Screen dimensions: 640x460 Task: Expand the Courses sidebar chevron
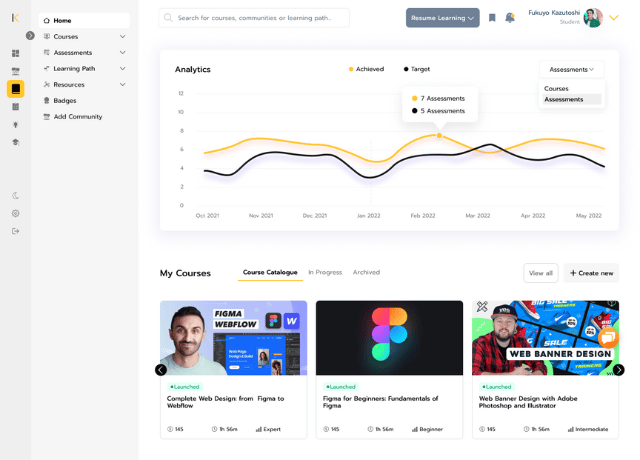tap(122, 36)
